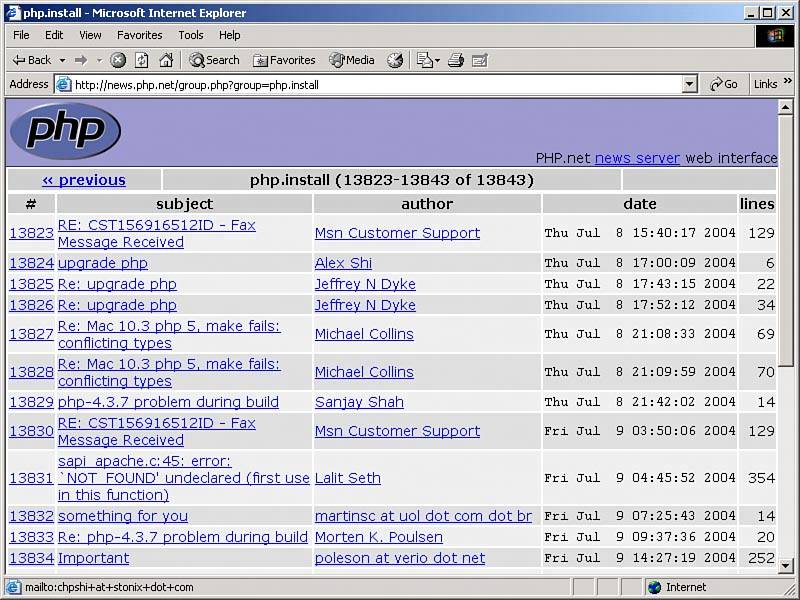
Task: Open the Media toolbar button
Action: click(x=351, y=60)
